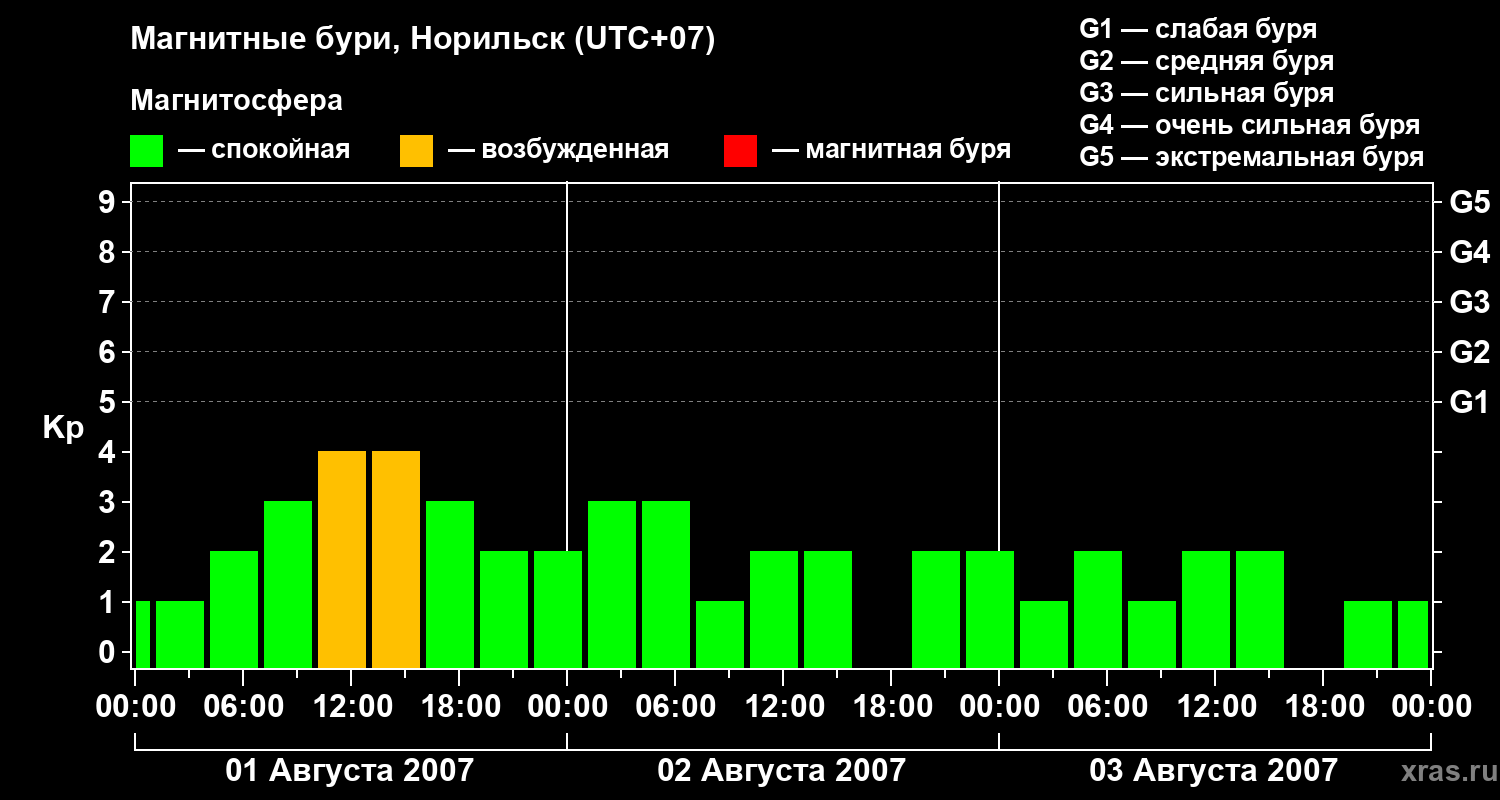Click the 00:00 label ending 03 Августа

click(x=1431, y=706)
